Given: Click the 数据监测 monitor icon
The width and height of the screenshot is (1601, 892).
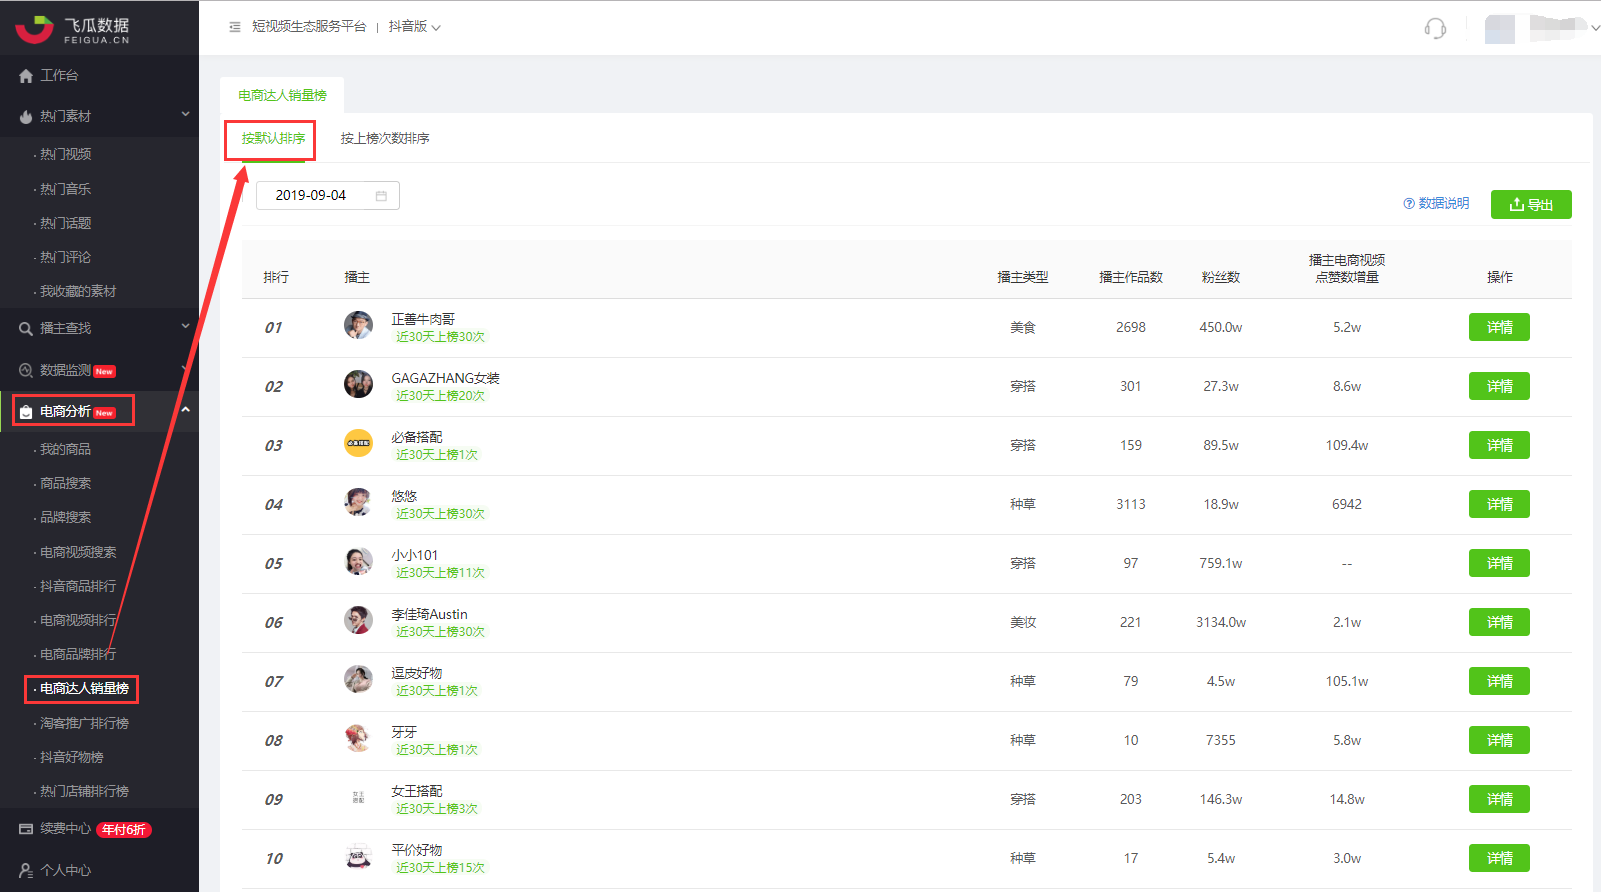Looking at the screenshot, I should [x=26, y=371].
